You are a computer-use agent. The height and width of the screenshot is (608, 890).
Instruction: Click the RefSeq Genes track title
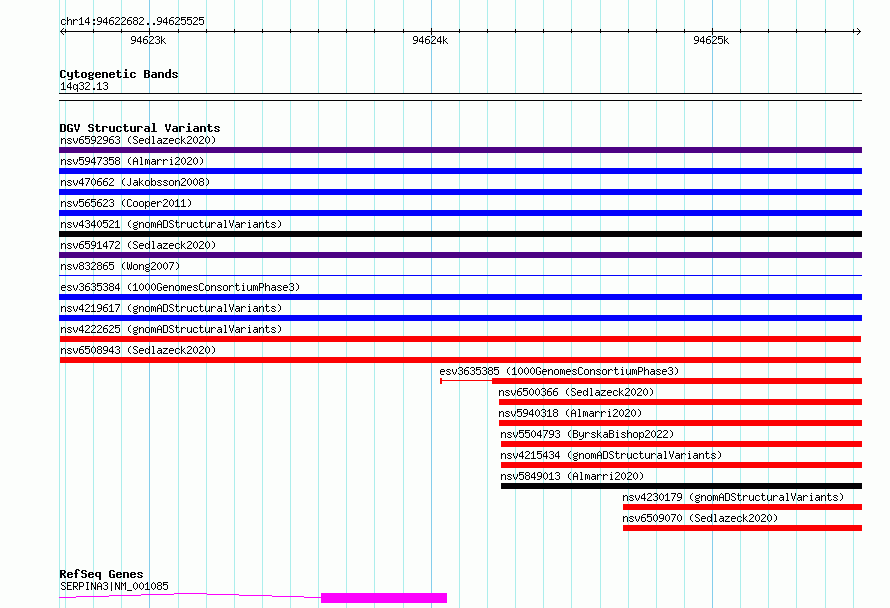pos(101,574)
